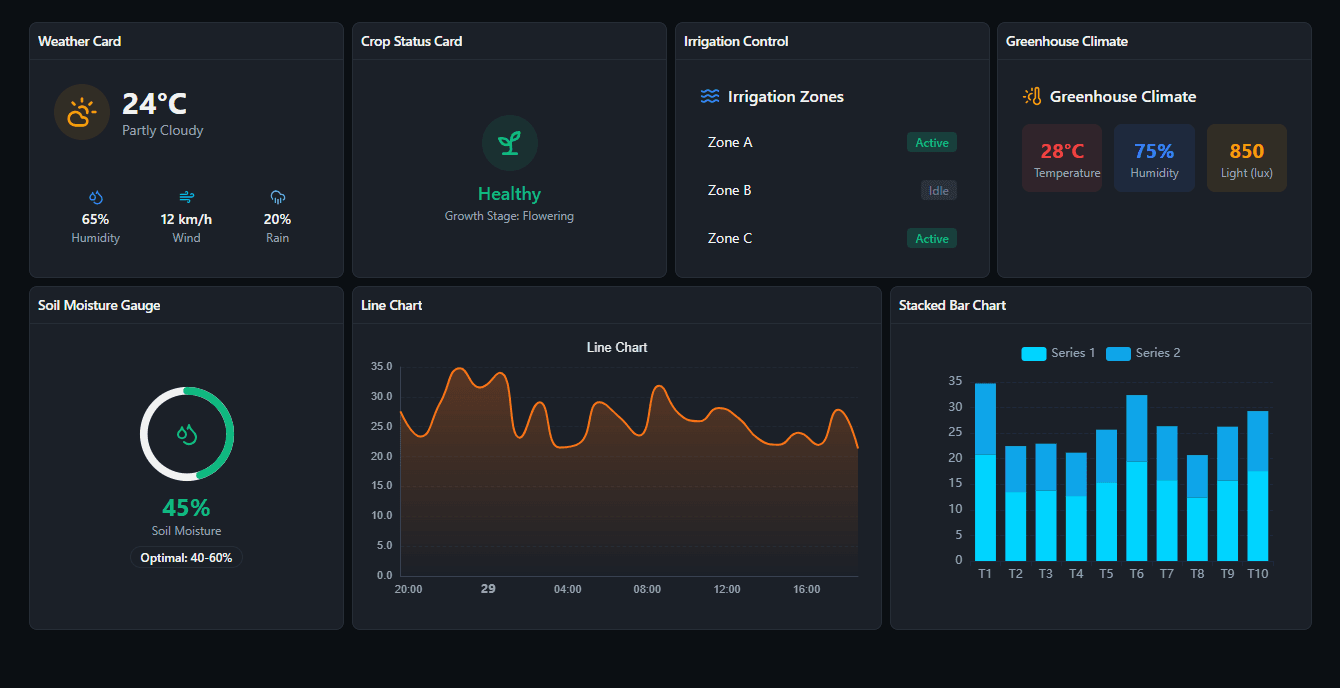Select the rain cloud icon

[x=277, y=196]
